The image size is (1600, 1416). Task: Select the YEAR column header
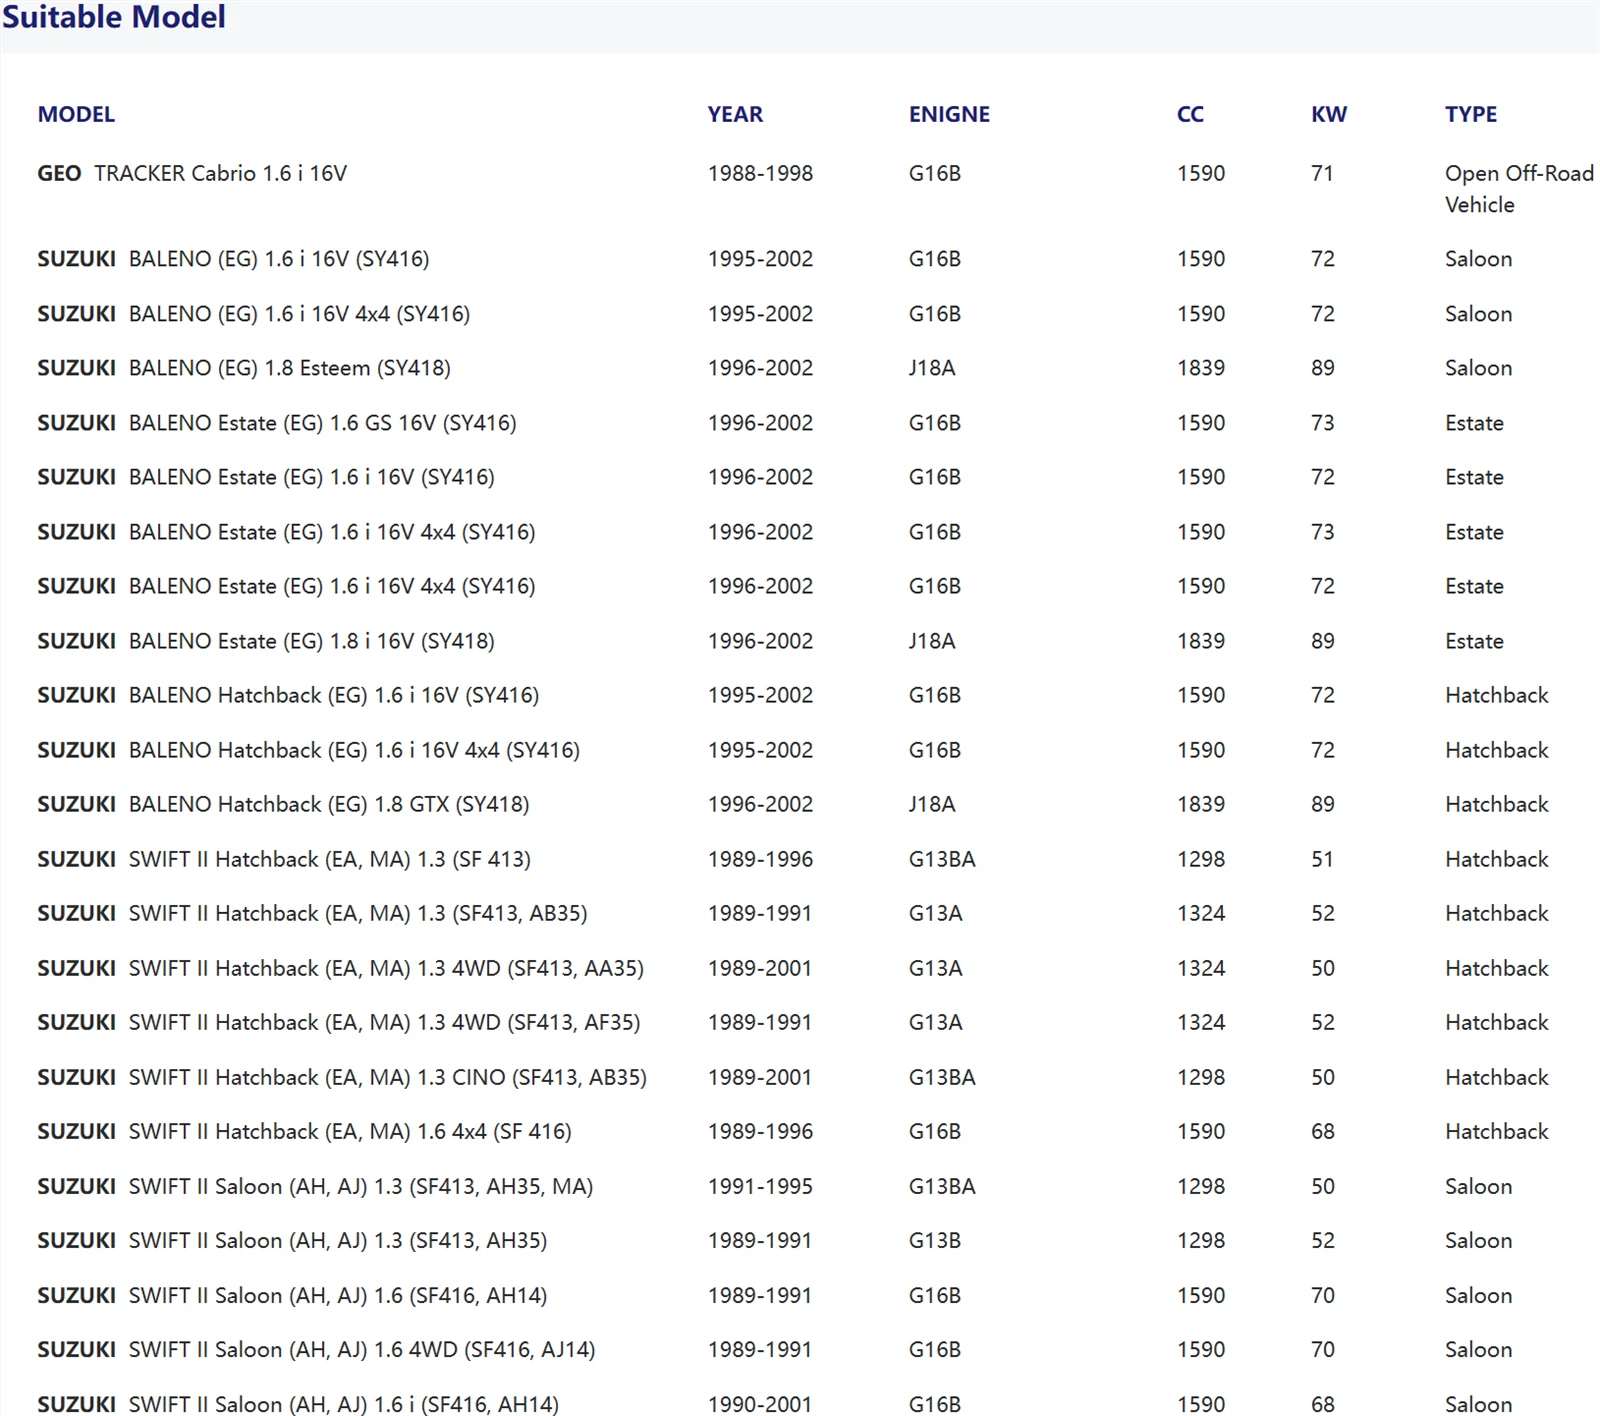[735, 114]
